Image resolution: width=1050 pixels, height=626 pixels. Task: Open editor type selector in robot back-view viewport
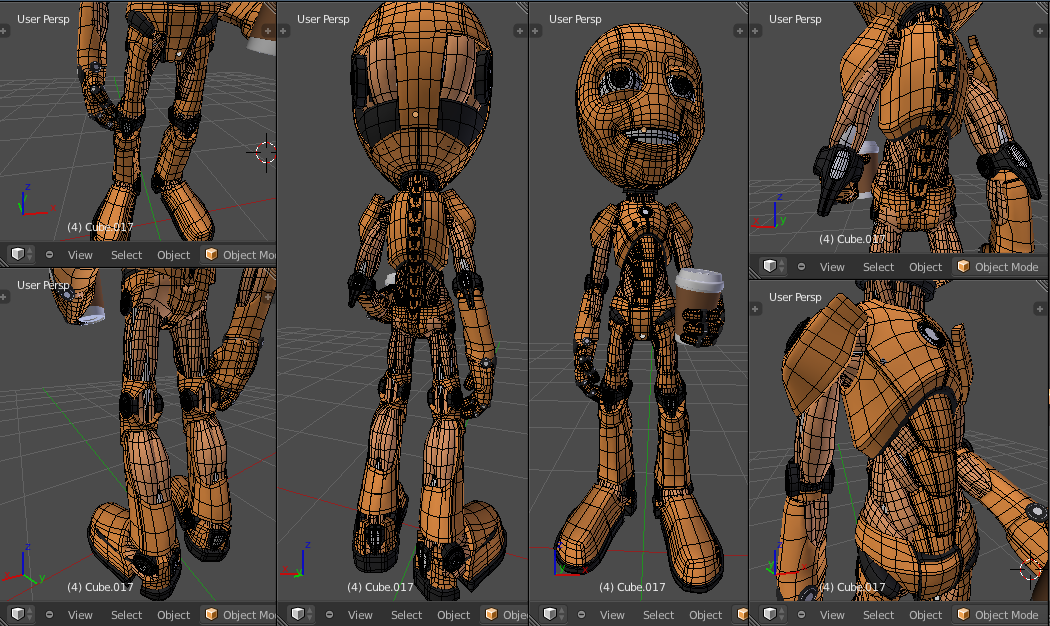click(x=301, y=615)
